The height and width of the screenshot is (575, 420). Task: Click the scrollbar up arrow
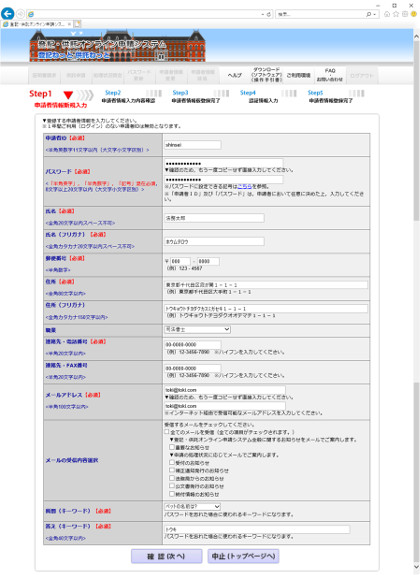pos(416,37)
